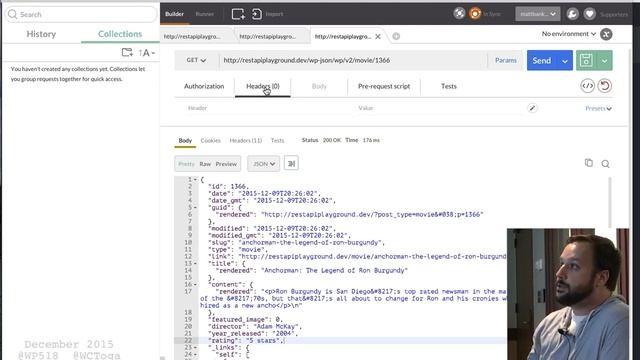The height and width of the screenshot is (360, 640).
Task: Open the bulk edit pencil for headers
Action: pyautogui.click(x=532, y=108)
